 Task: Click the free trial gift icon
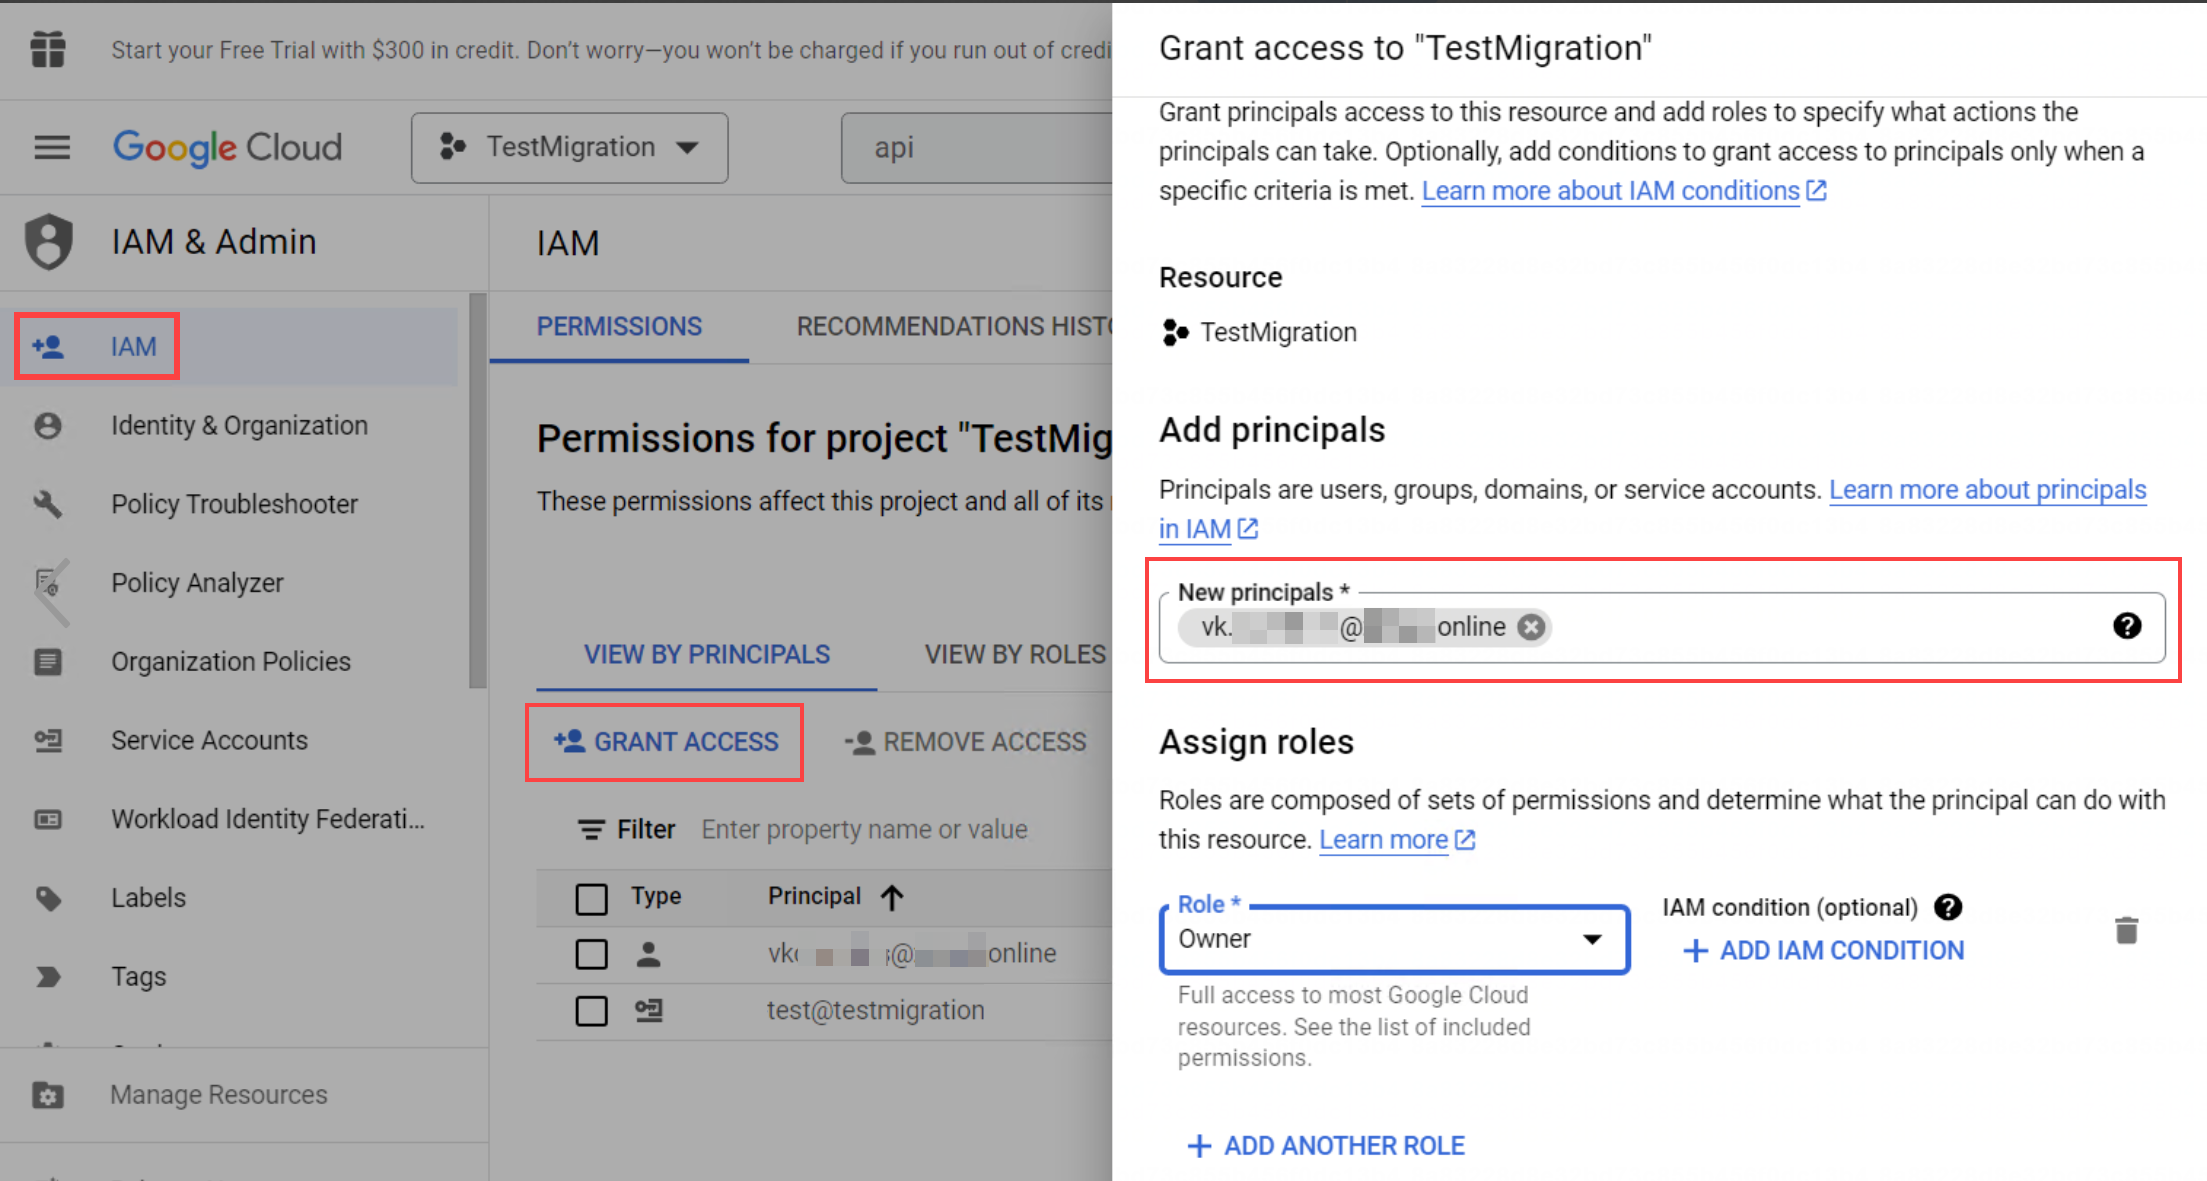(x=48, y=49)
